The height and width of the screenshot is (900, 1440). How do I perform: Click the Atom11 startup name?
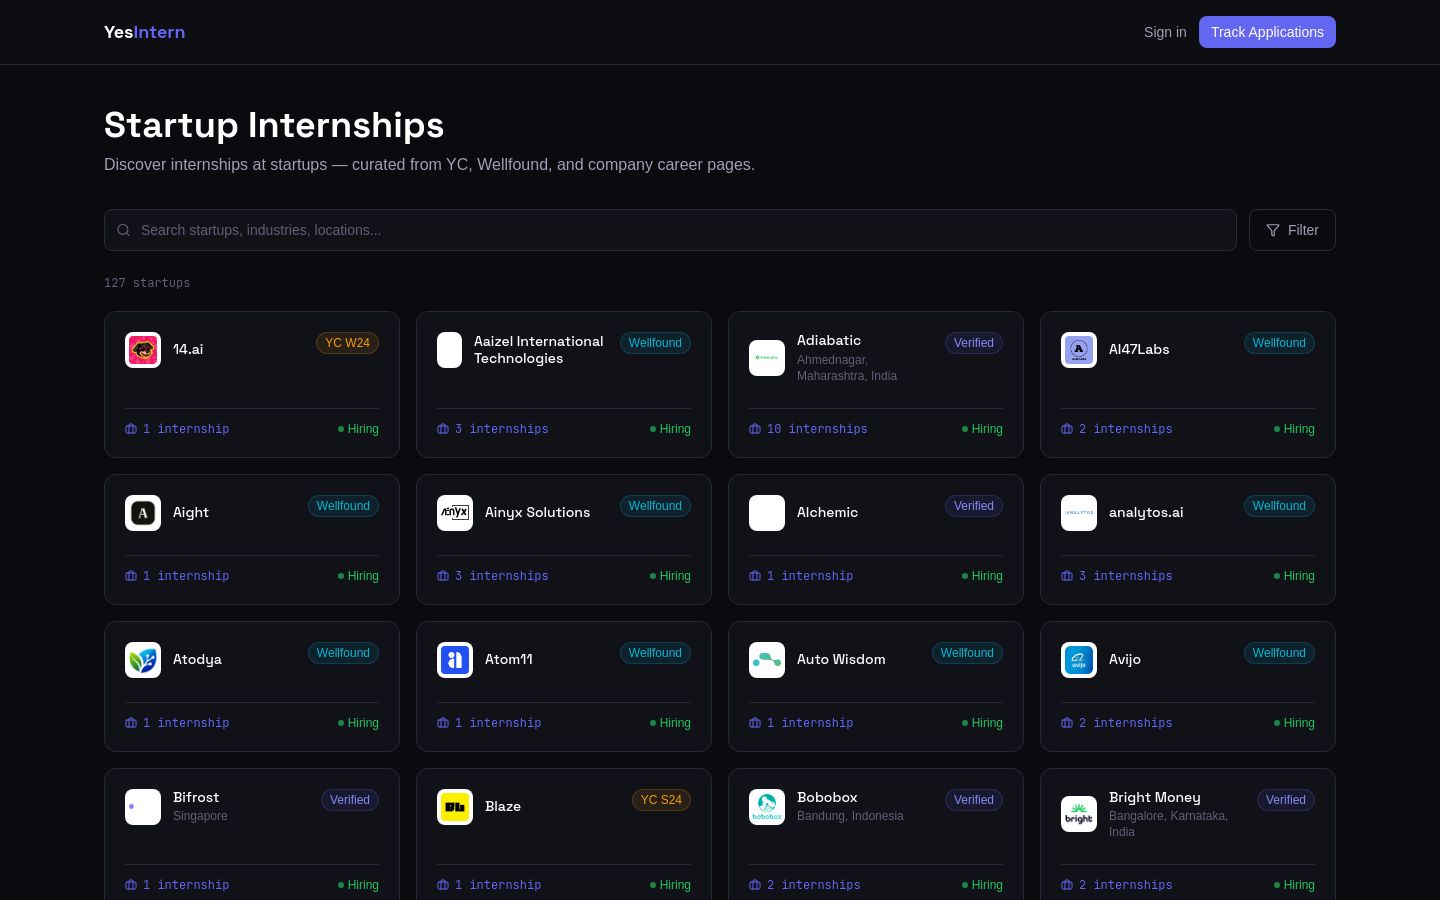[509, 659]
